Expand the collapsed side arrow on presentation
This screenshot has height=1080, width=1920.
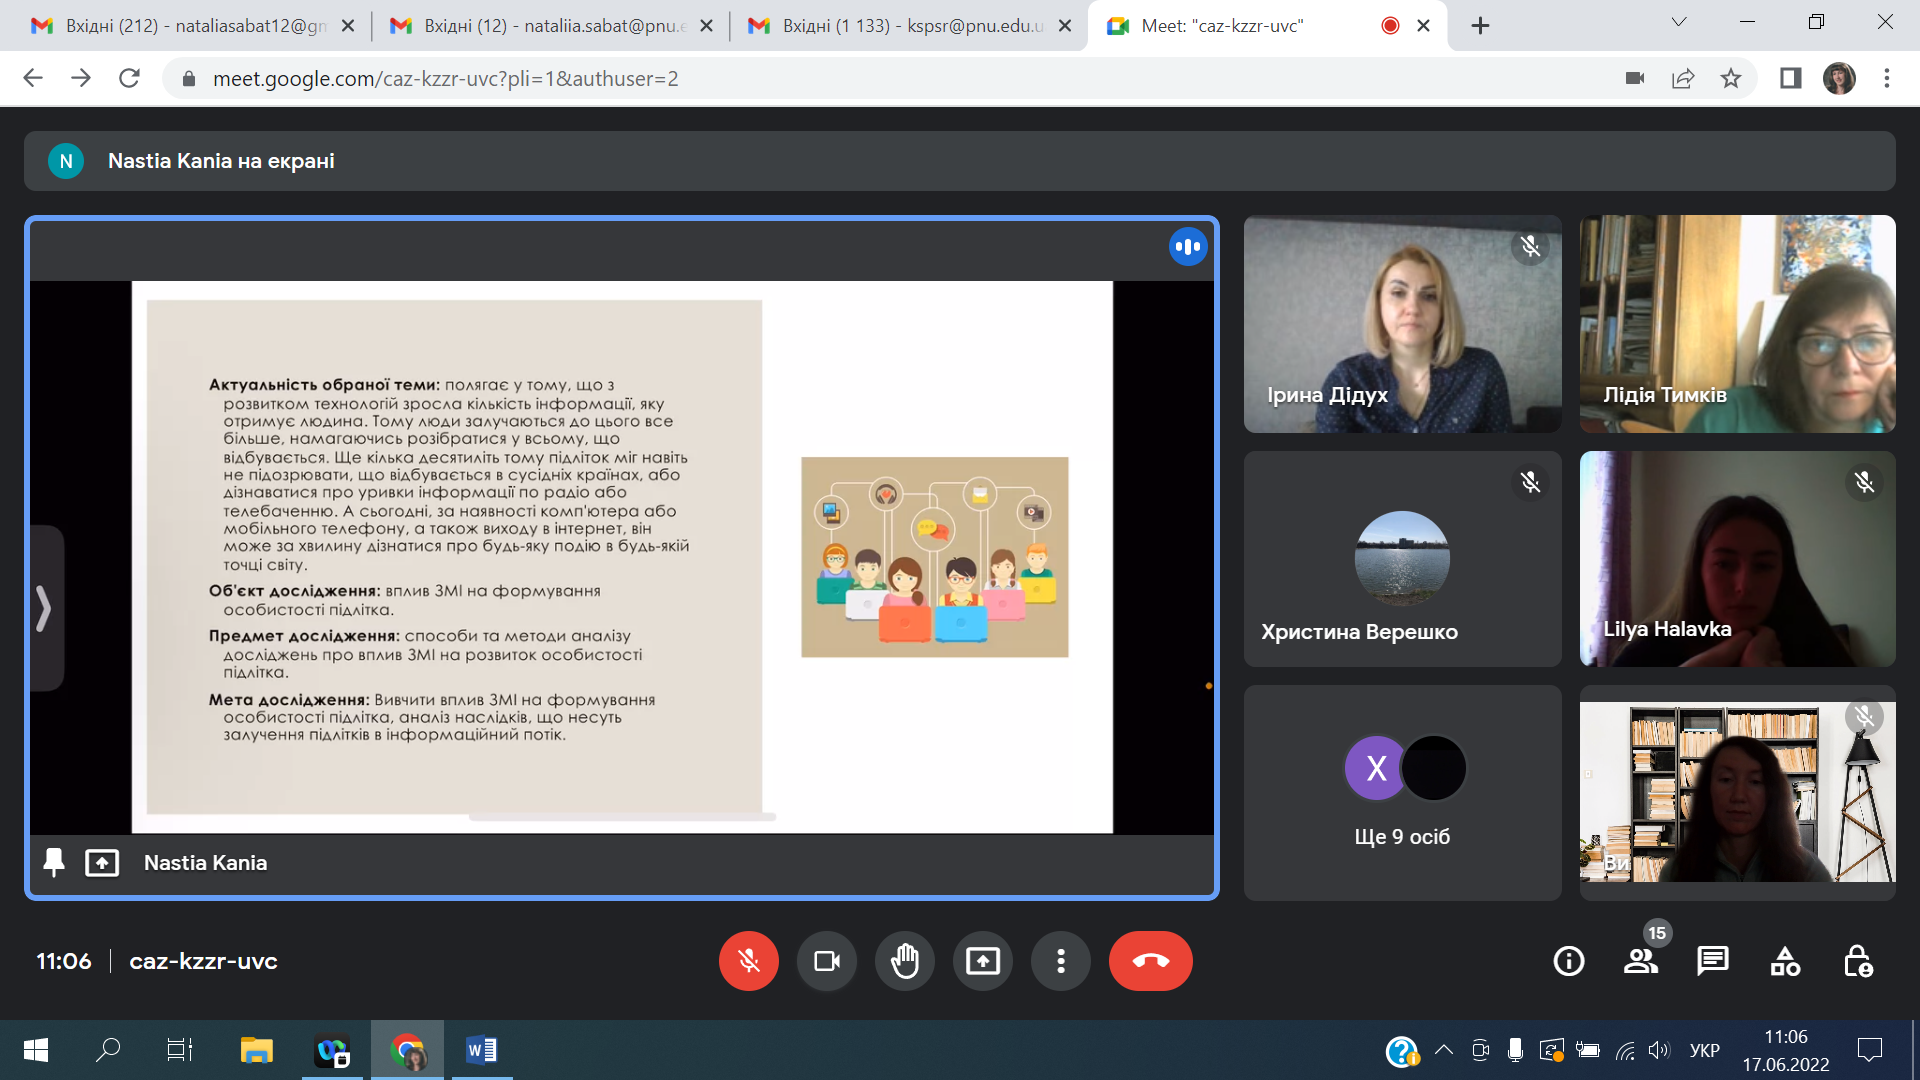(x=44, y=608)
